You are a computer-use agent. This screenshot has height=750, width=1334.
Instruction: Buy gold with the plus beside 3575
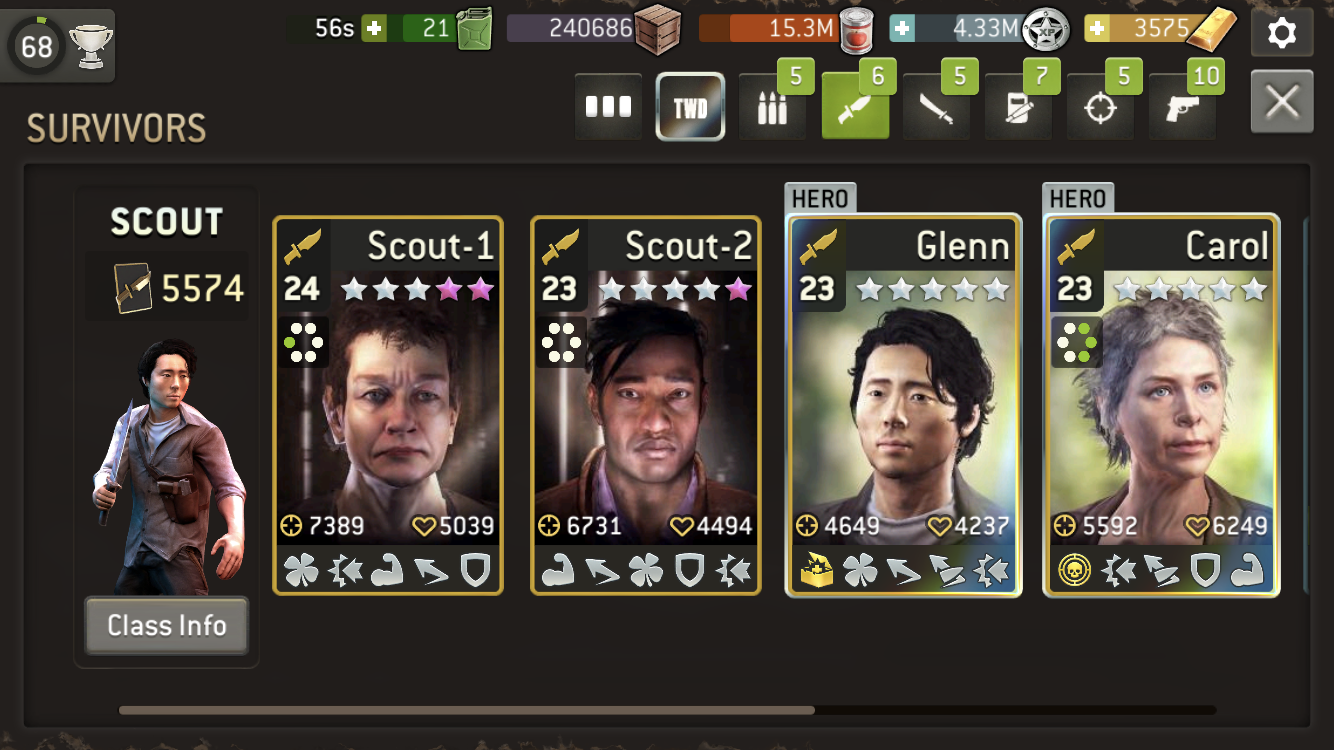(1097, 28)
